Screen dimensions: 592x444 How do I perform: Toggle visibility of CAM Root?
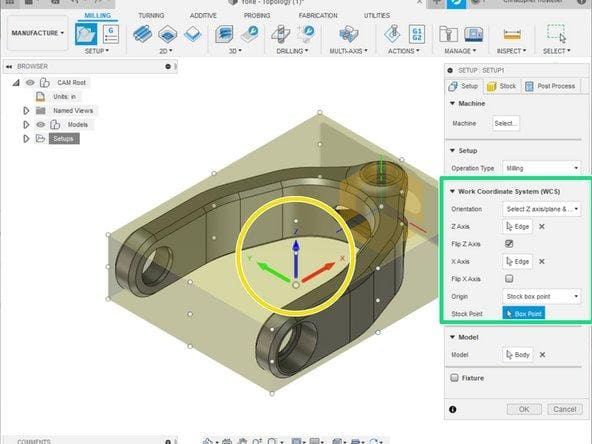coord(30,82)
